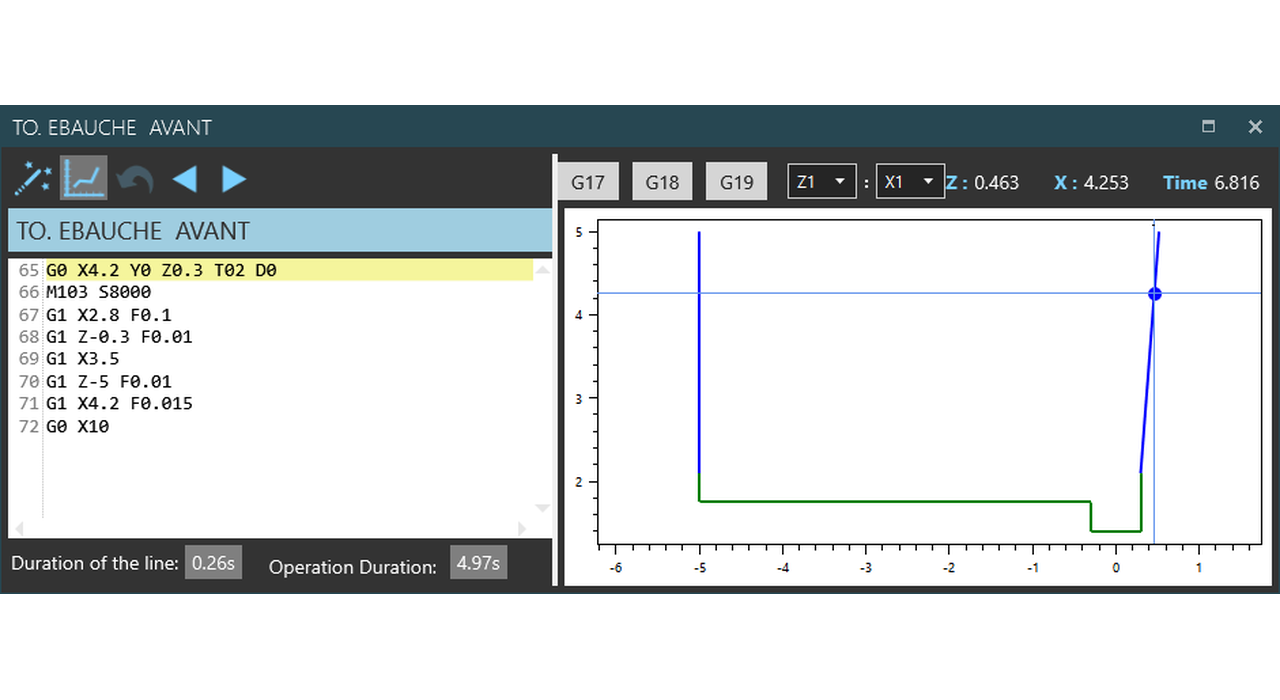Select the G18 plane button
The image size is (1280, 700).
click(662, 182)
